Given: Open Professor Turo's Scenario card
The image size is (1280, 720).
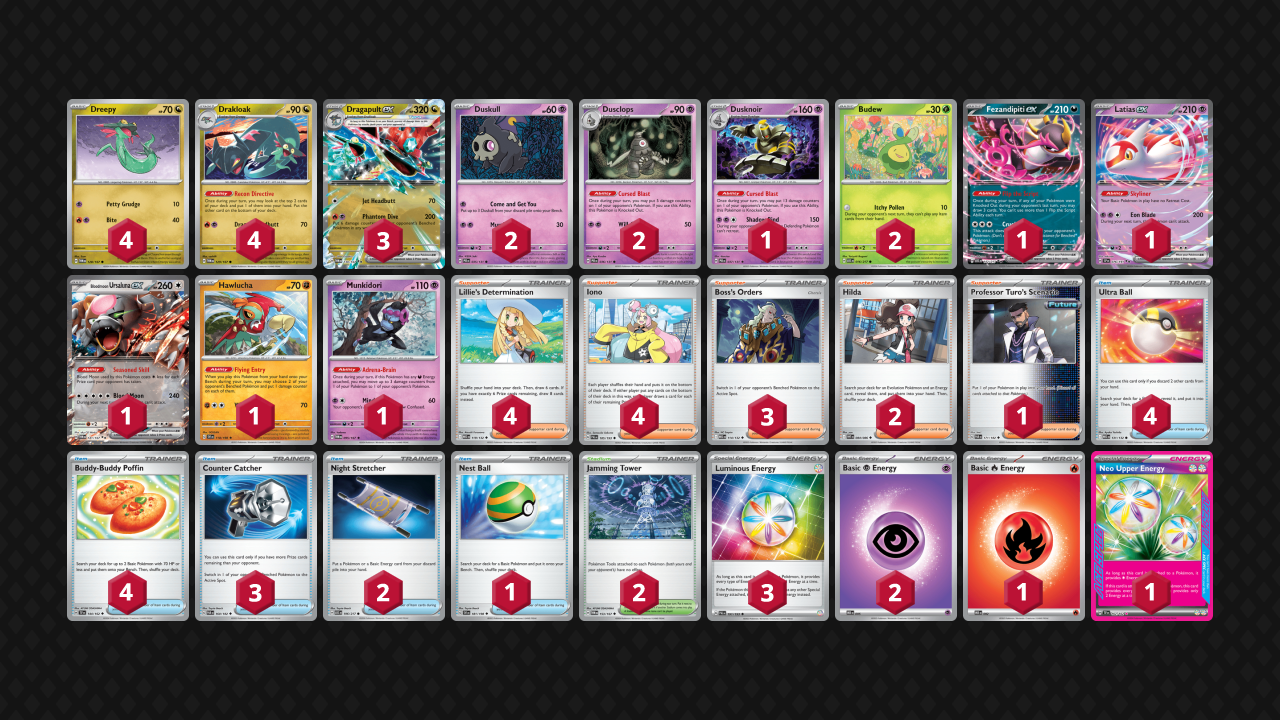Looking at the screenshot, I should [1024, 360].
